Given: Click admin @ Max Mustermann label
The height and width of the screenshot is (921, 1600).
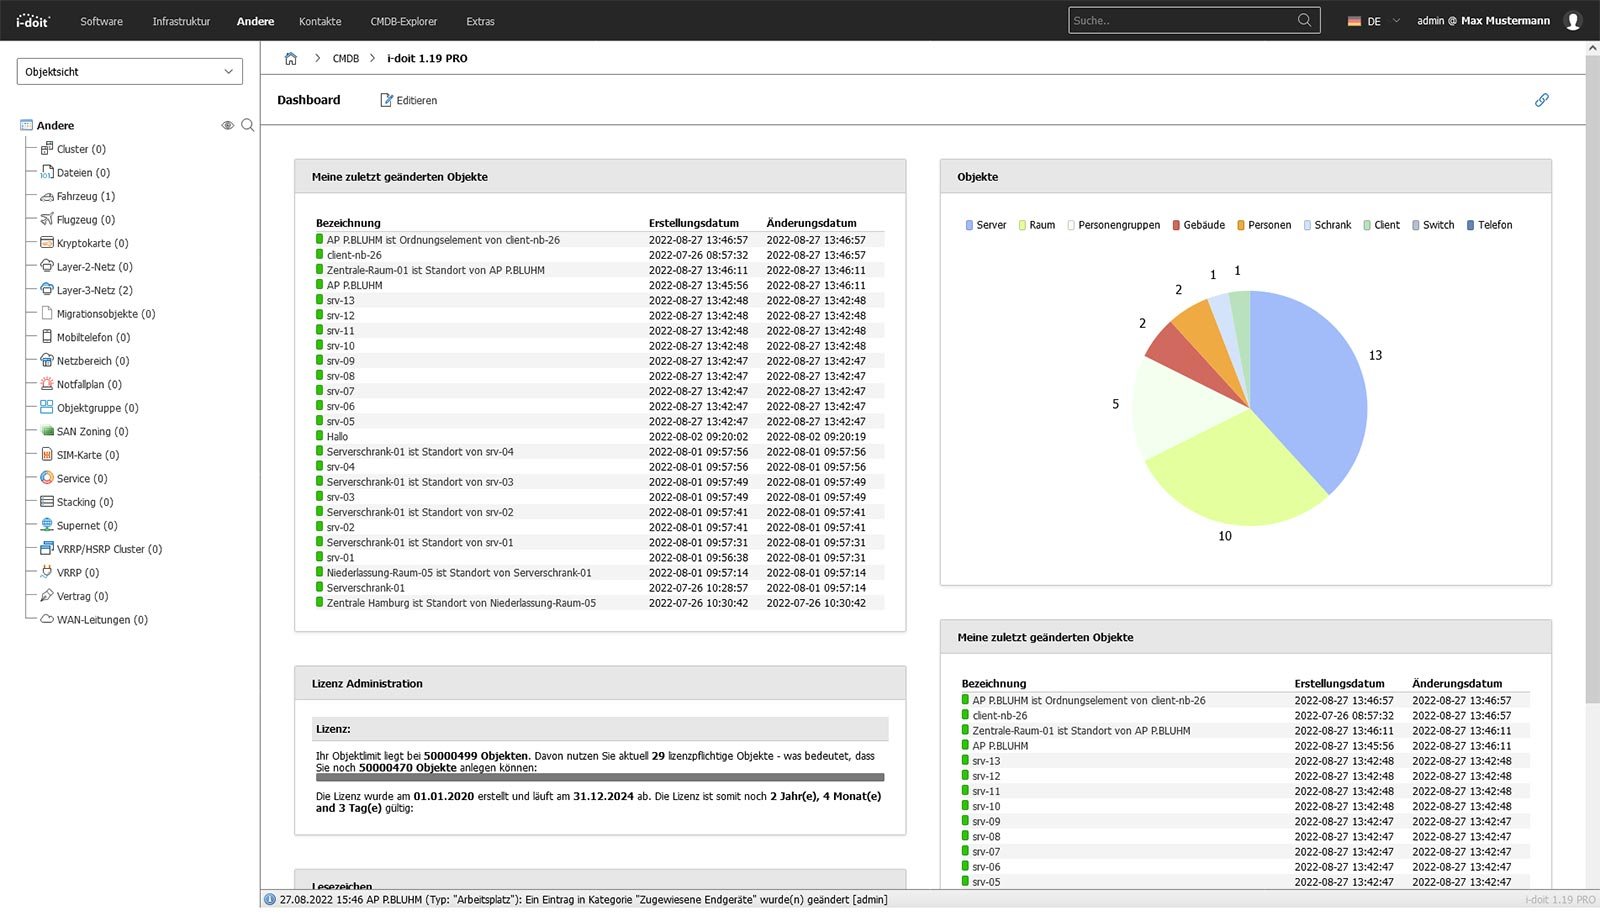Looking at the screenshot, I should [x=1483, y=21].
